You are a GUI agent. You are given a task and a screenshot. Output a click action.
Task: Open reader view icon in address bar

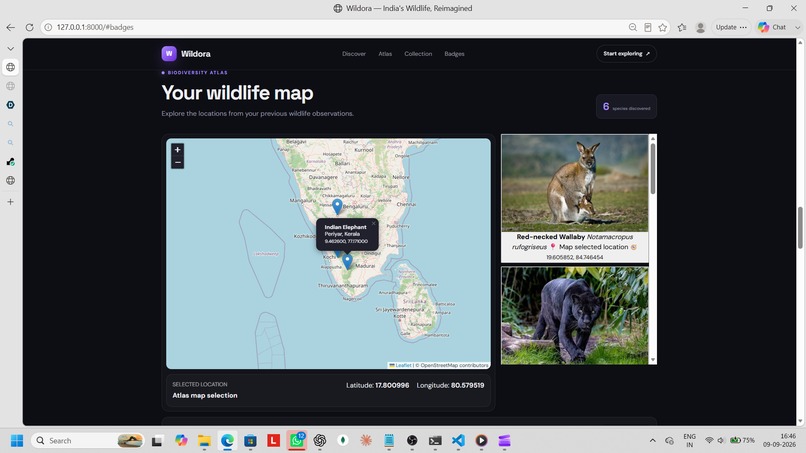pyautogui.click(x=648, y=27)
